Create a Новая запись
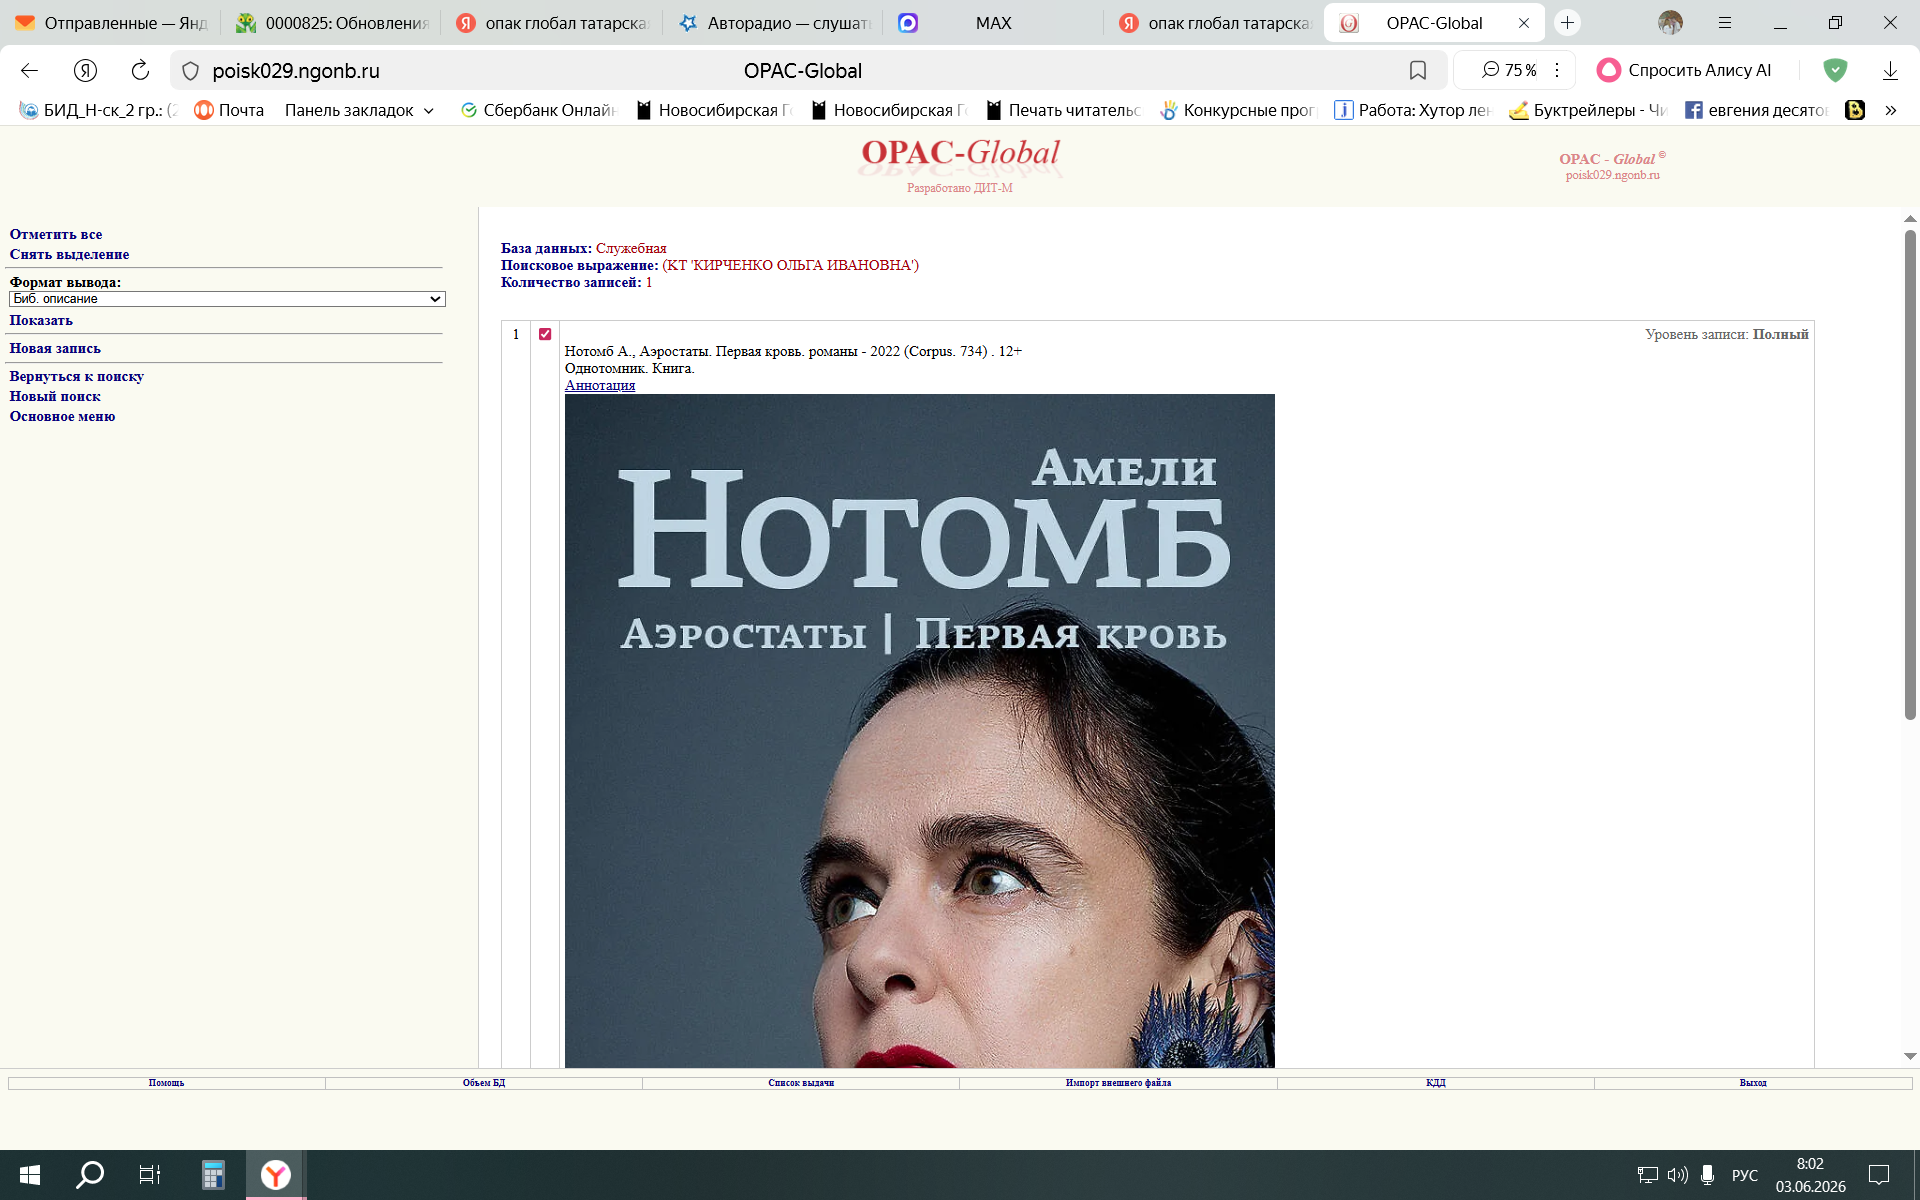Viewport: 1920px width, 1200px height. coord(55,348)
